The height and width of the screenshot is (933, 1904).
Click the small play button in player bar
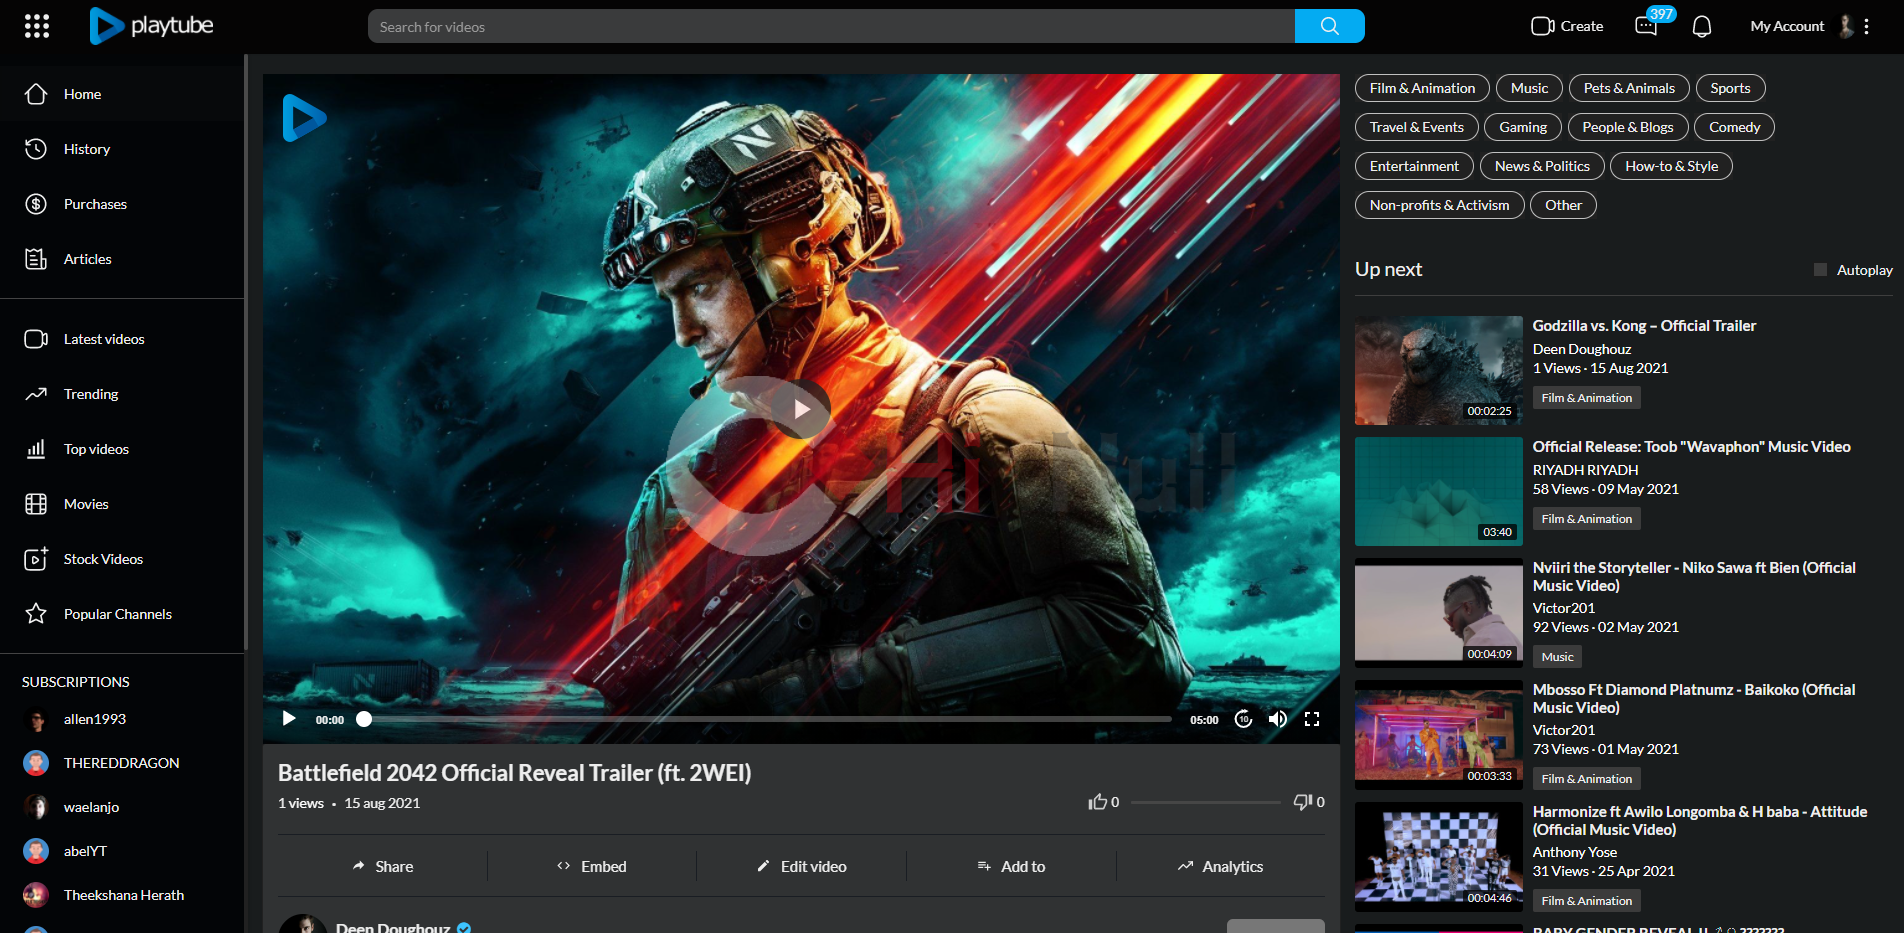[289, 719]
